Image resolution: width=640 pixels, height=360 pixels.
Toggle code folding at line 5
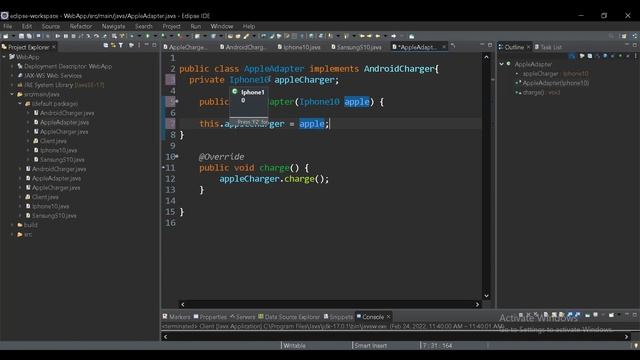(177, 101)
